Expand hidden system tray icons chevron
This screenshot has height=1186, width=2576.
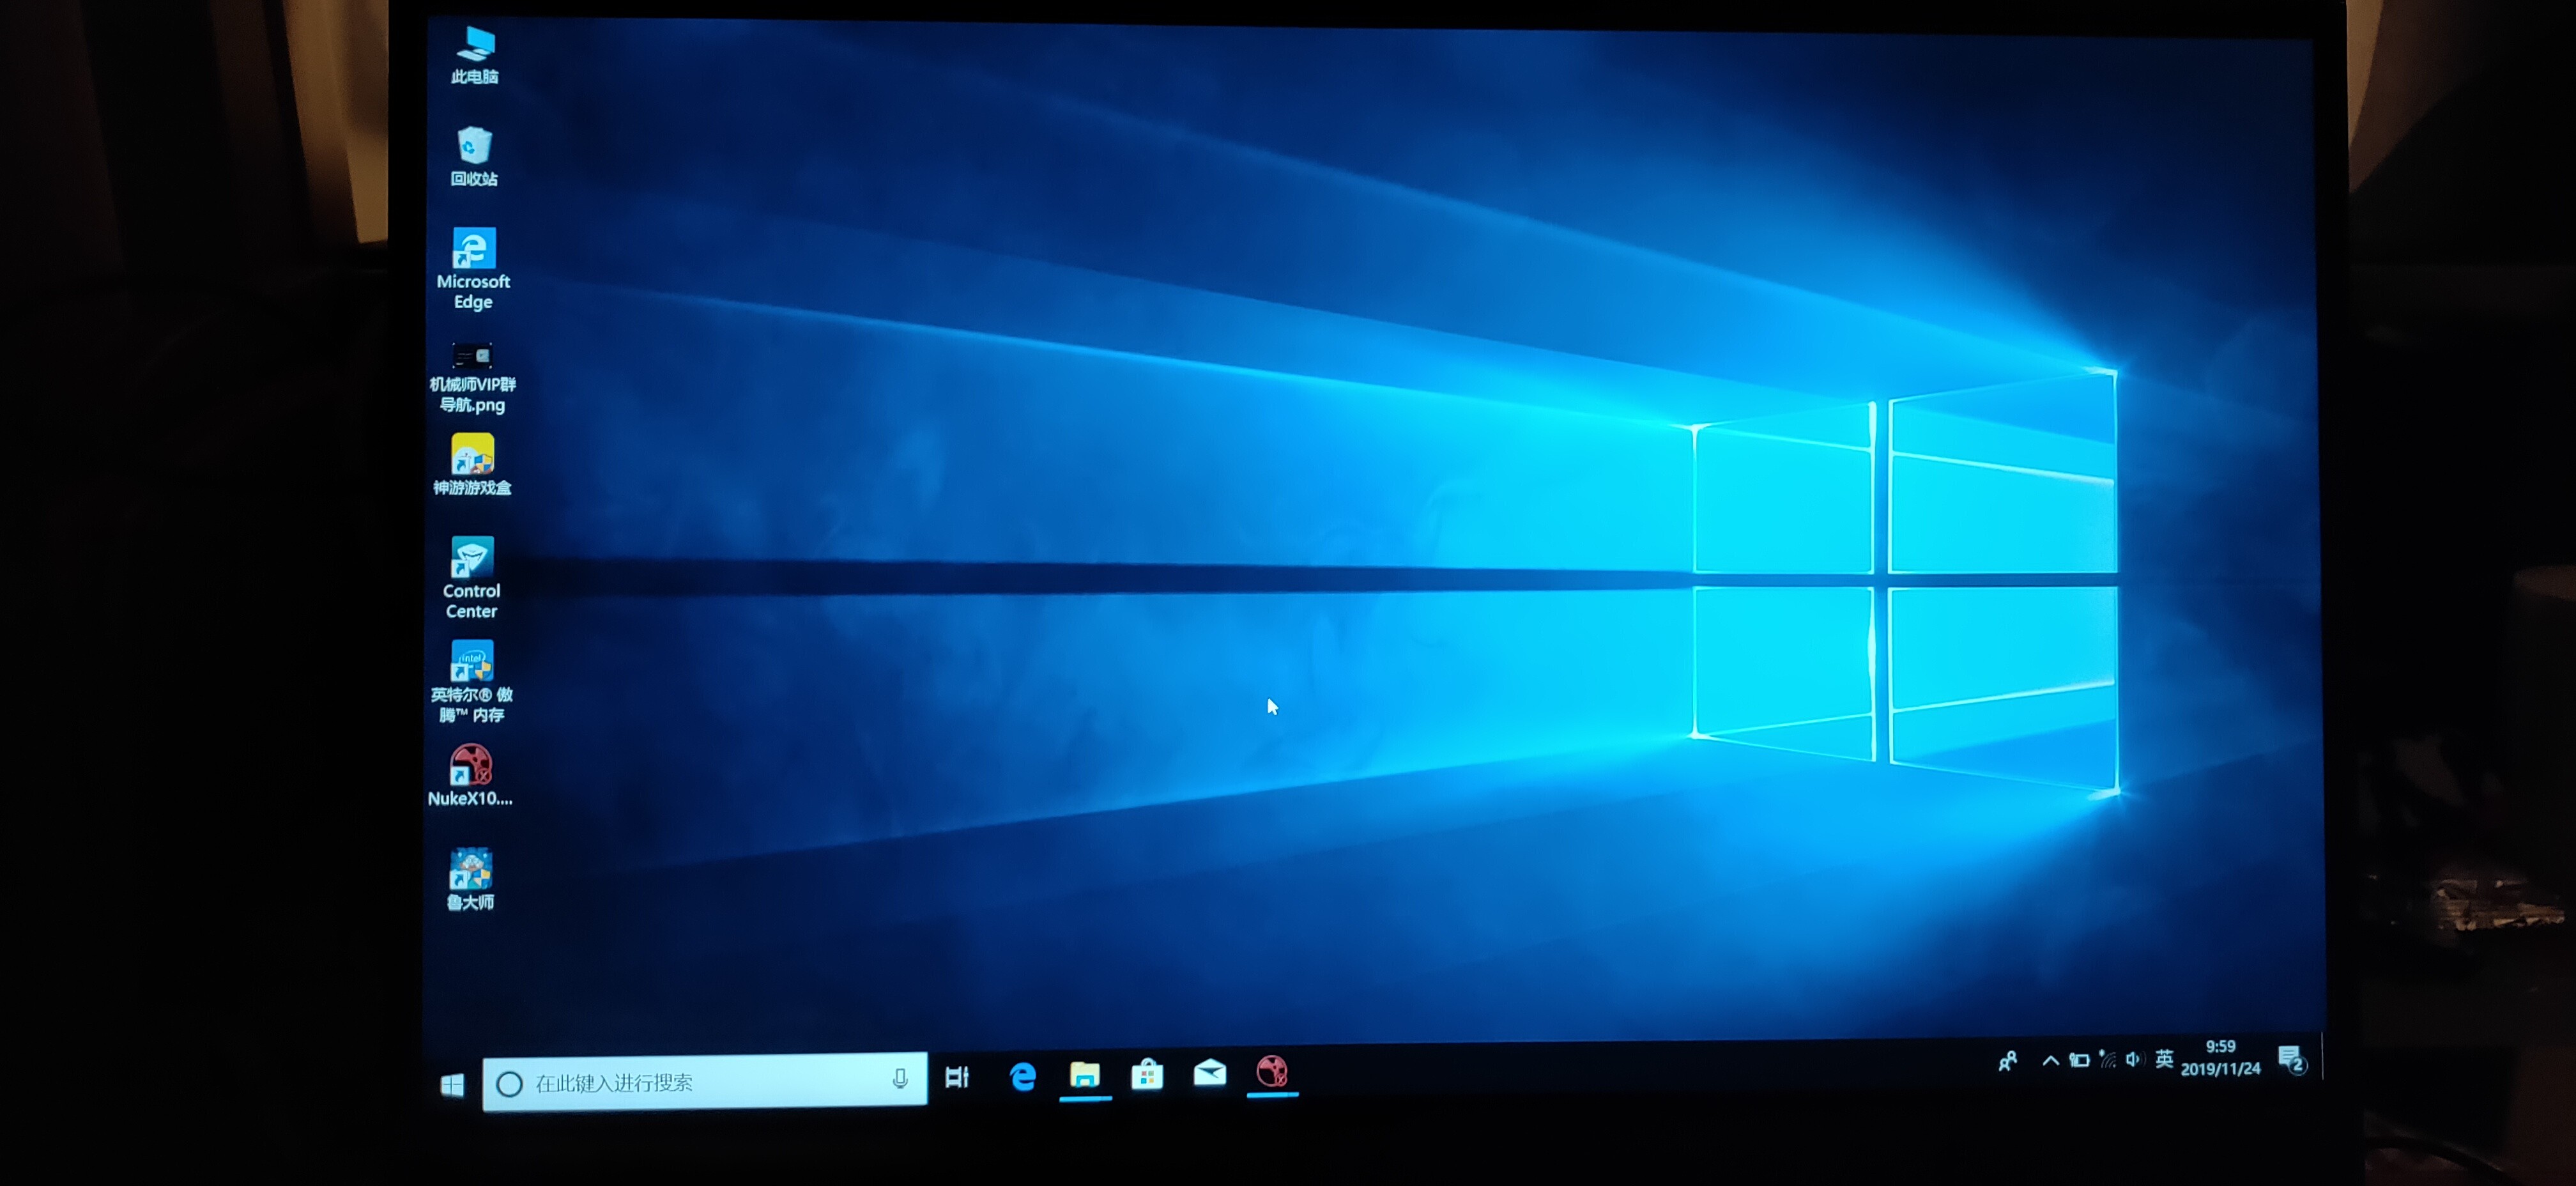(x=2050, y=1061)
